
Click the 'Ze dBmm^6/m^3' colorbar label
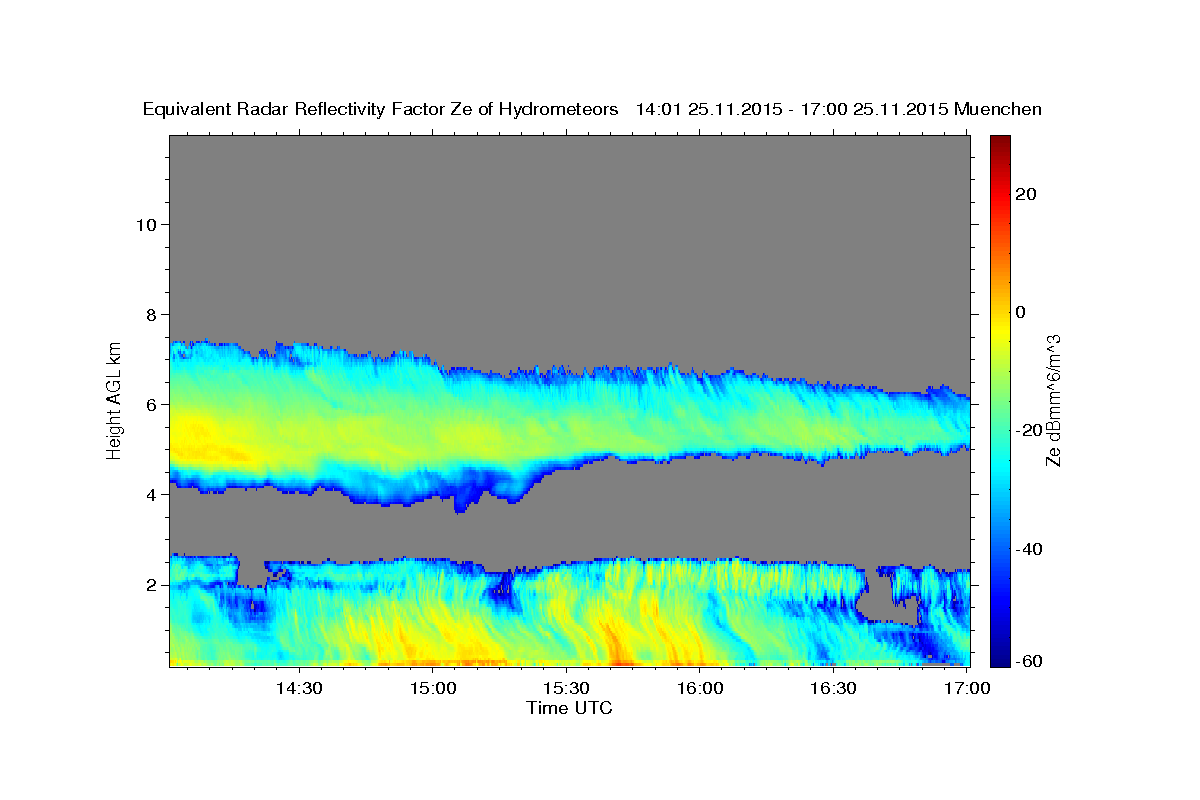click(x=1052, y=400)
